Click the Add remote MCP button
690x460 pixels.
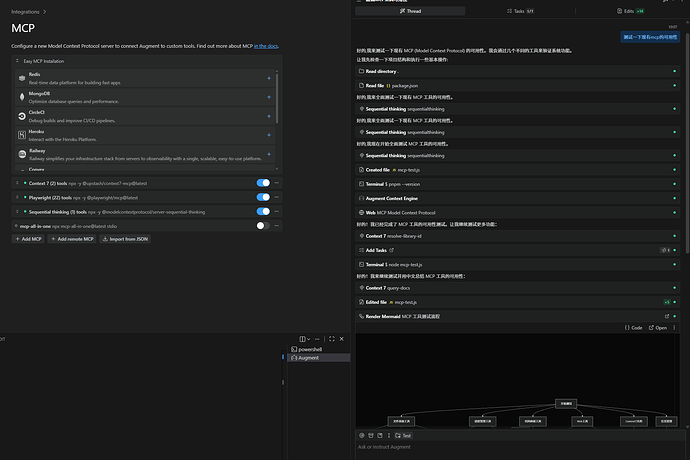tap(72, 239)
